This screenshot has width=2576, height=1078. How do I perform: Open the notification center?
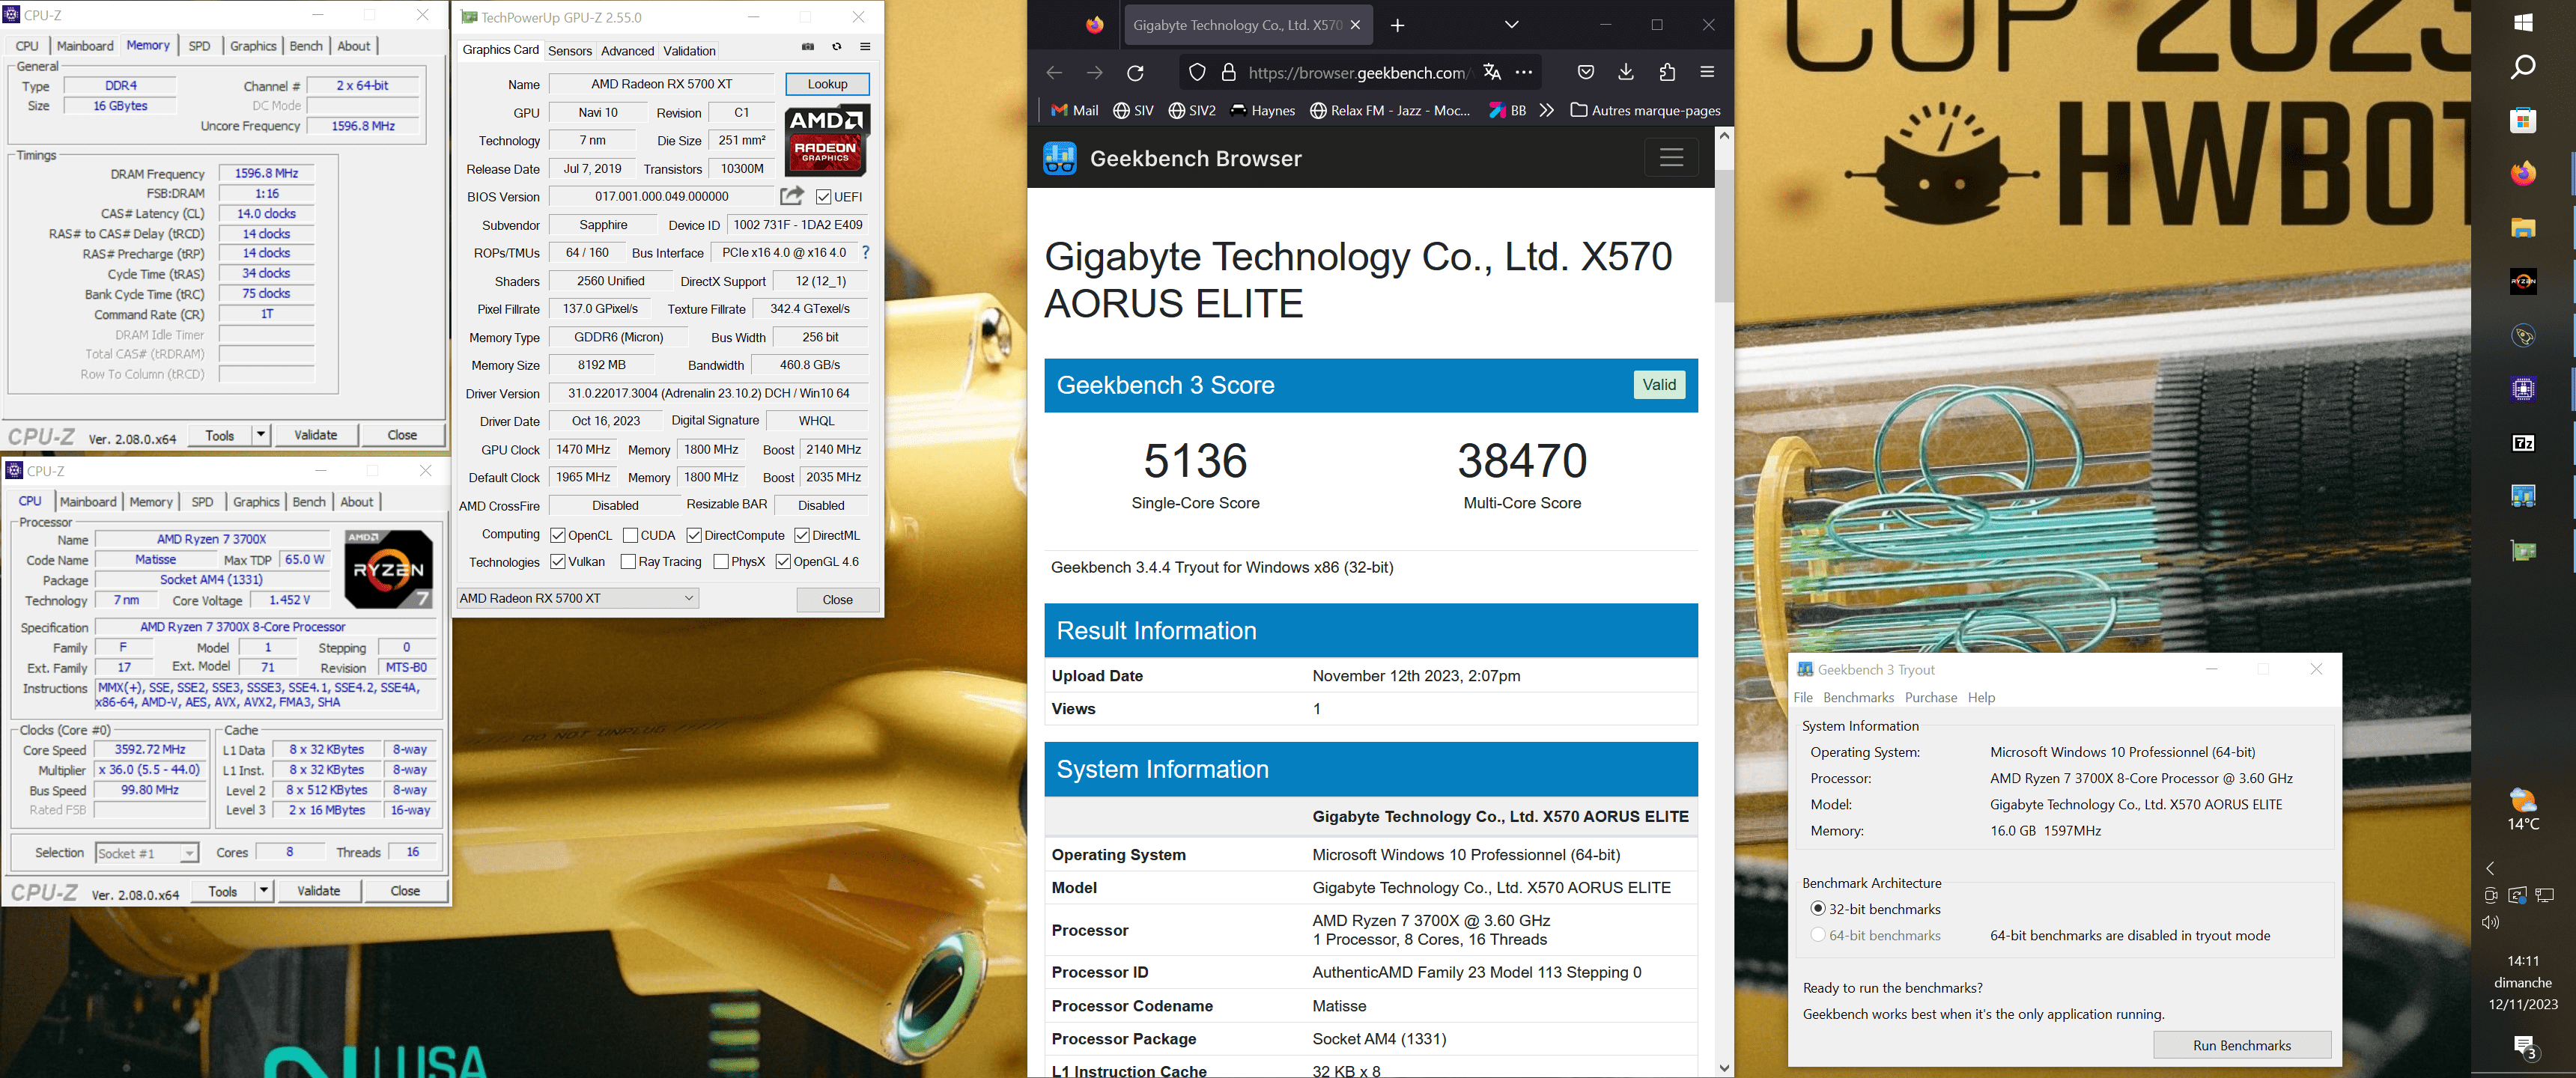tap(2524, 1047)
